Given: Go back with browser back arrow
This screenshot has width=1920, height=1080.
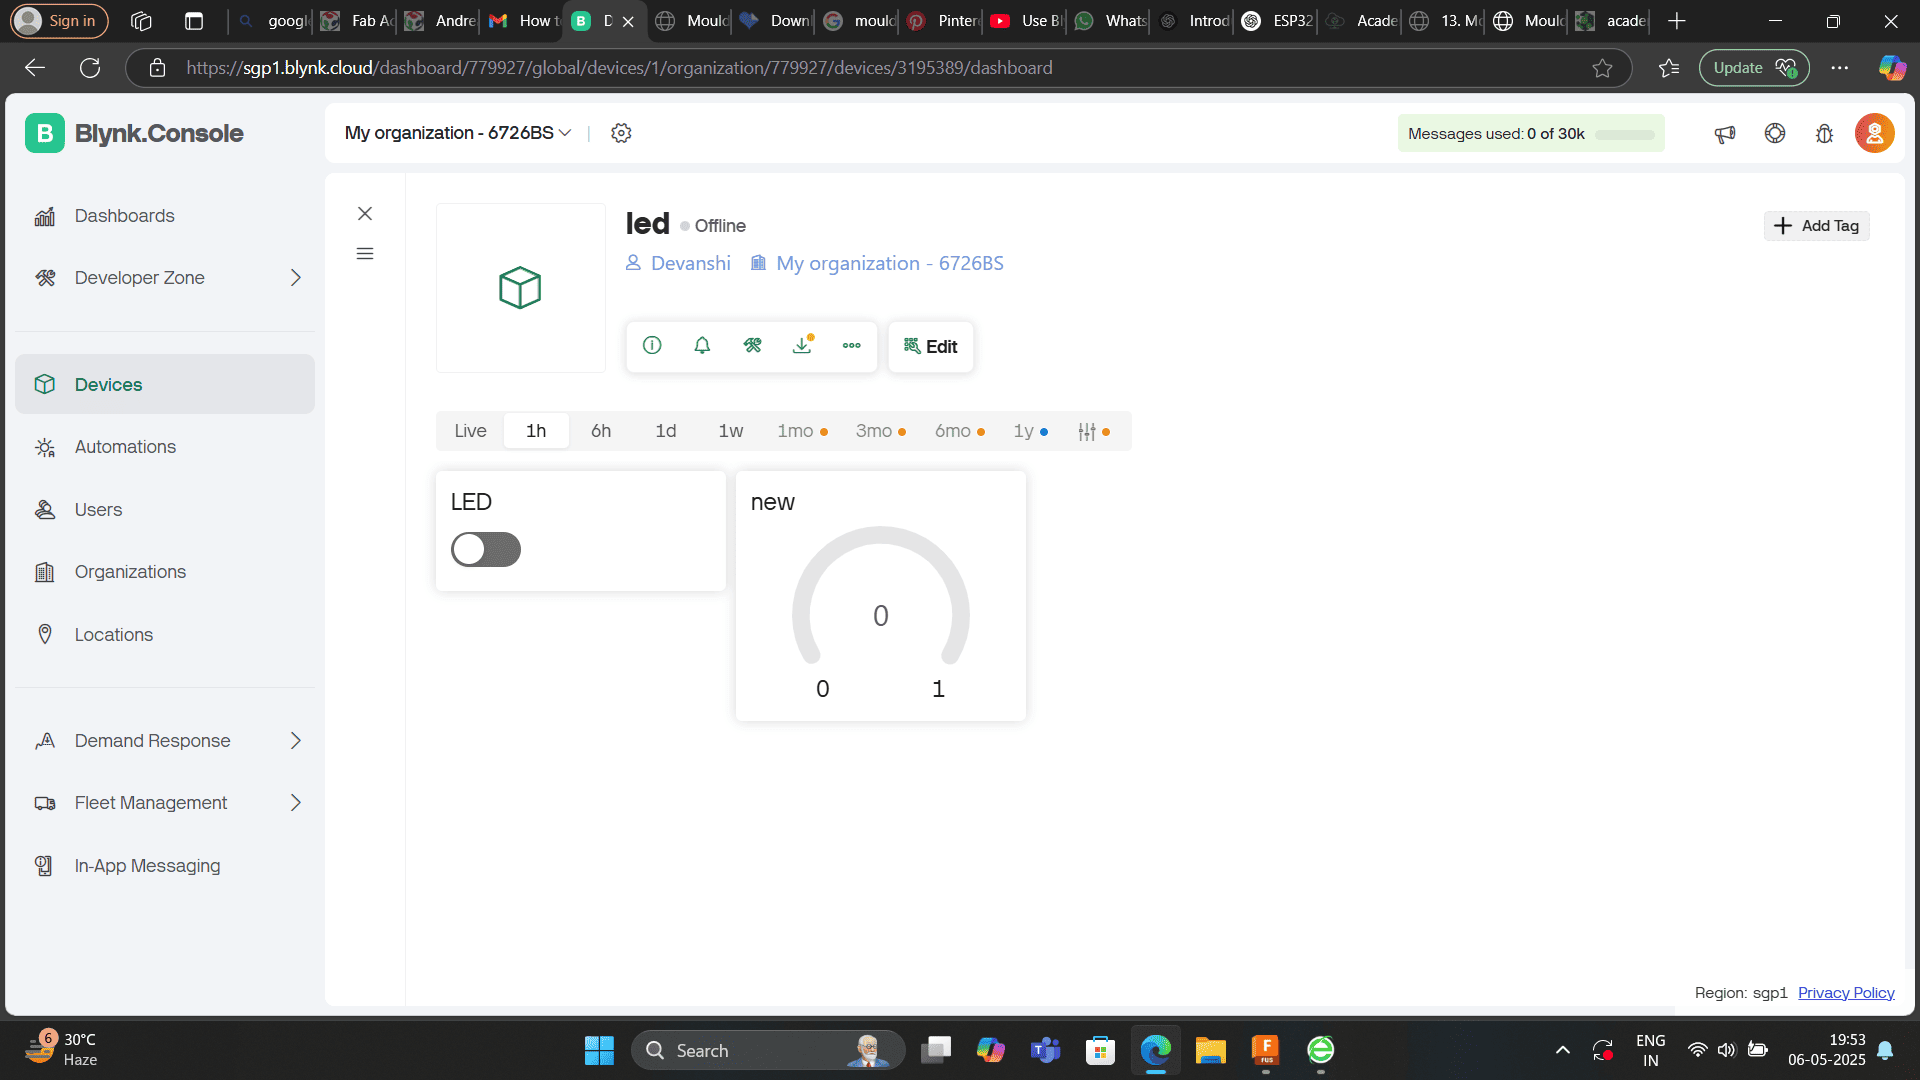Looking at the screenshot, I should point(35,68).
